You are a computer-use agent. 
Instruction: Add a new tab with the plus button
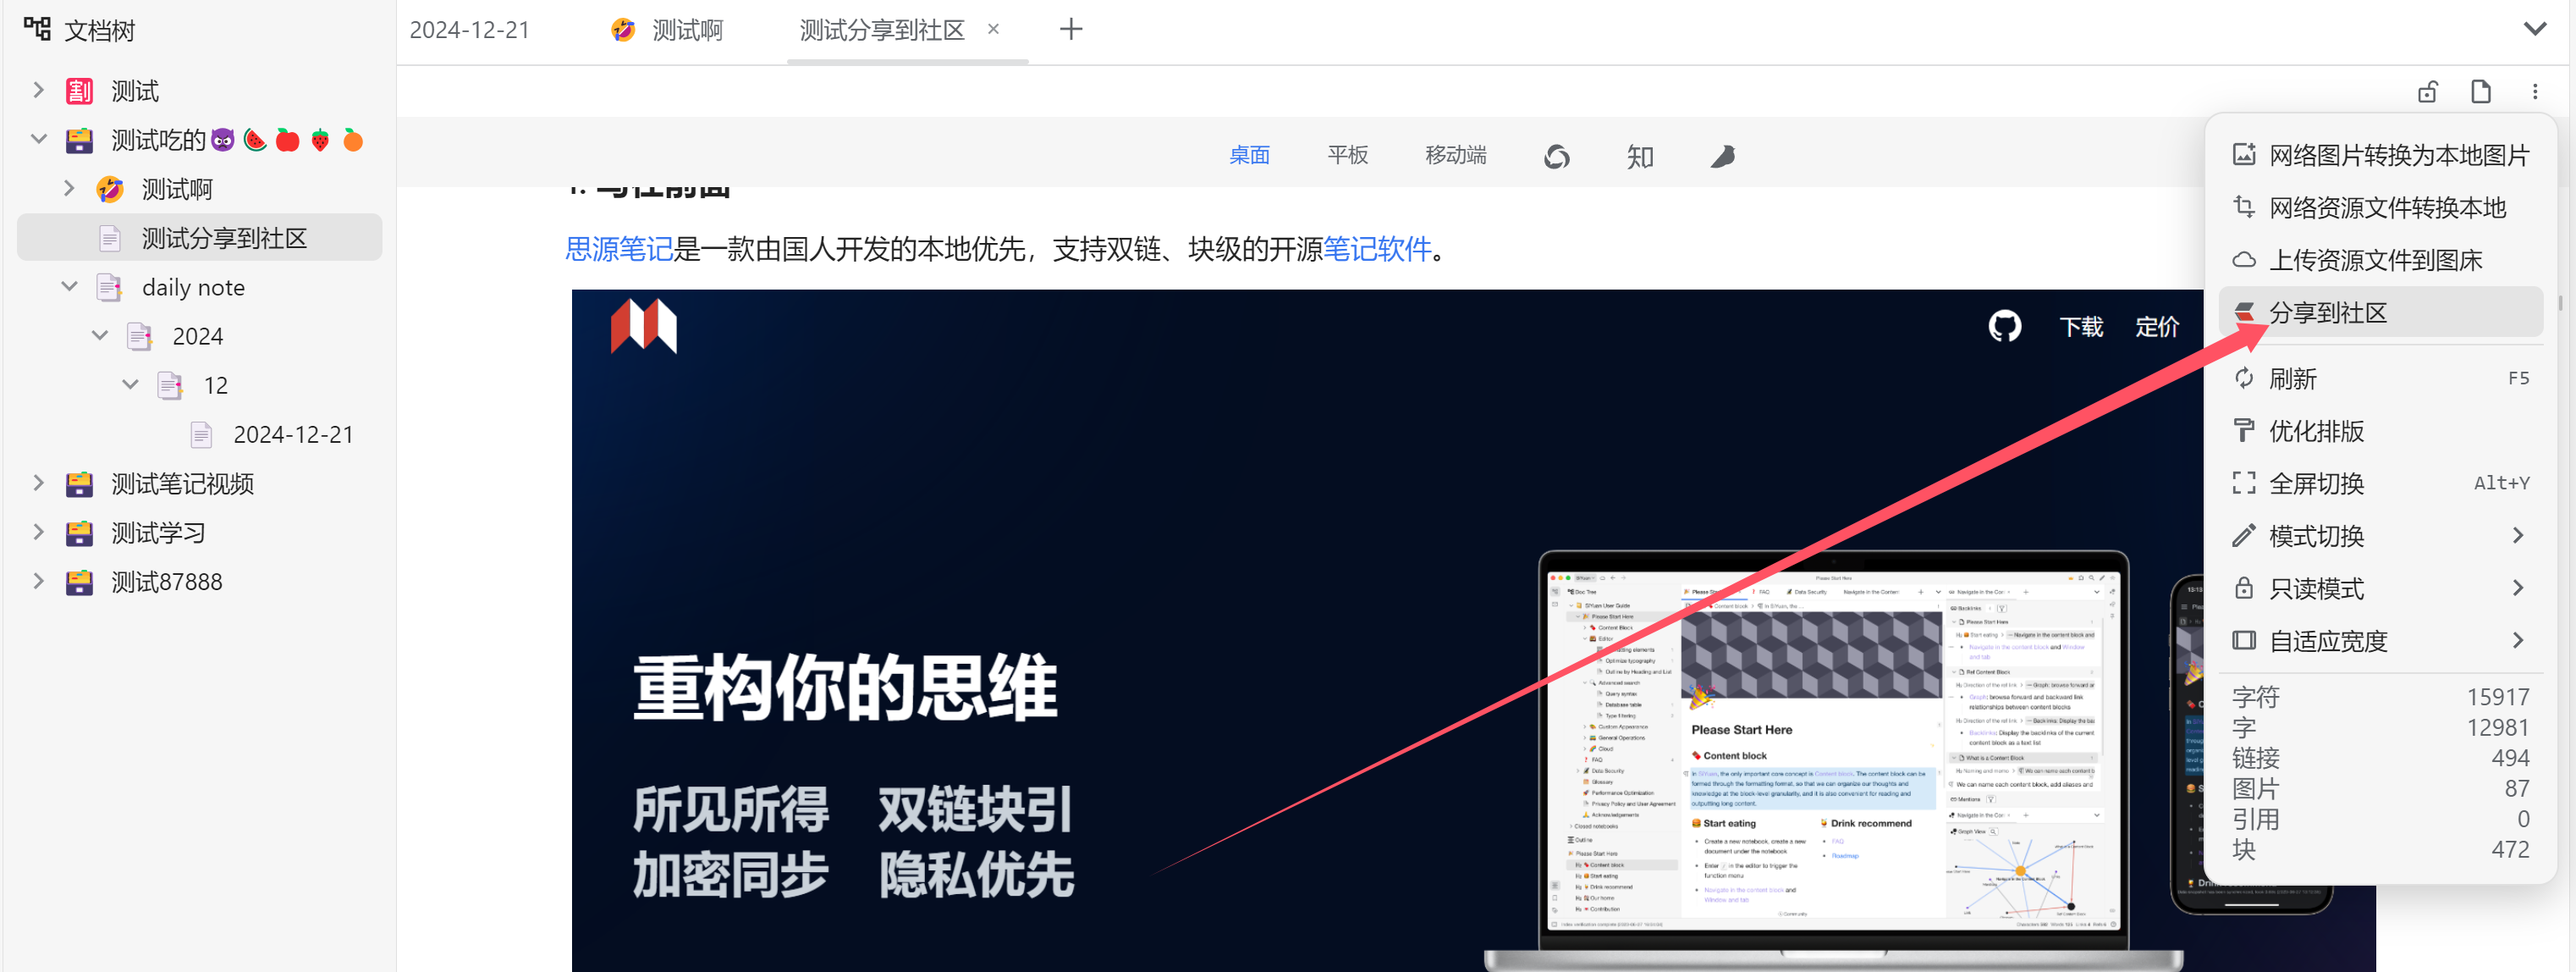pos(1070,29)
